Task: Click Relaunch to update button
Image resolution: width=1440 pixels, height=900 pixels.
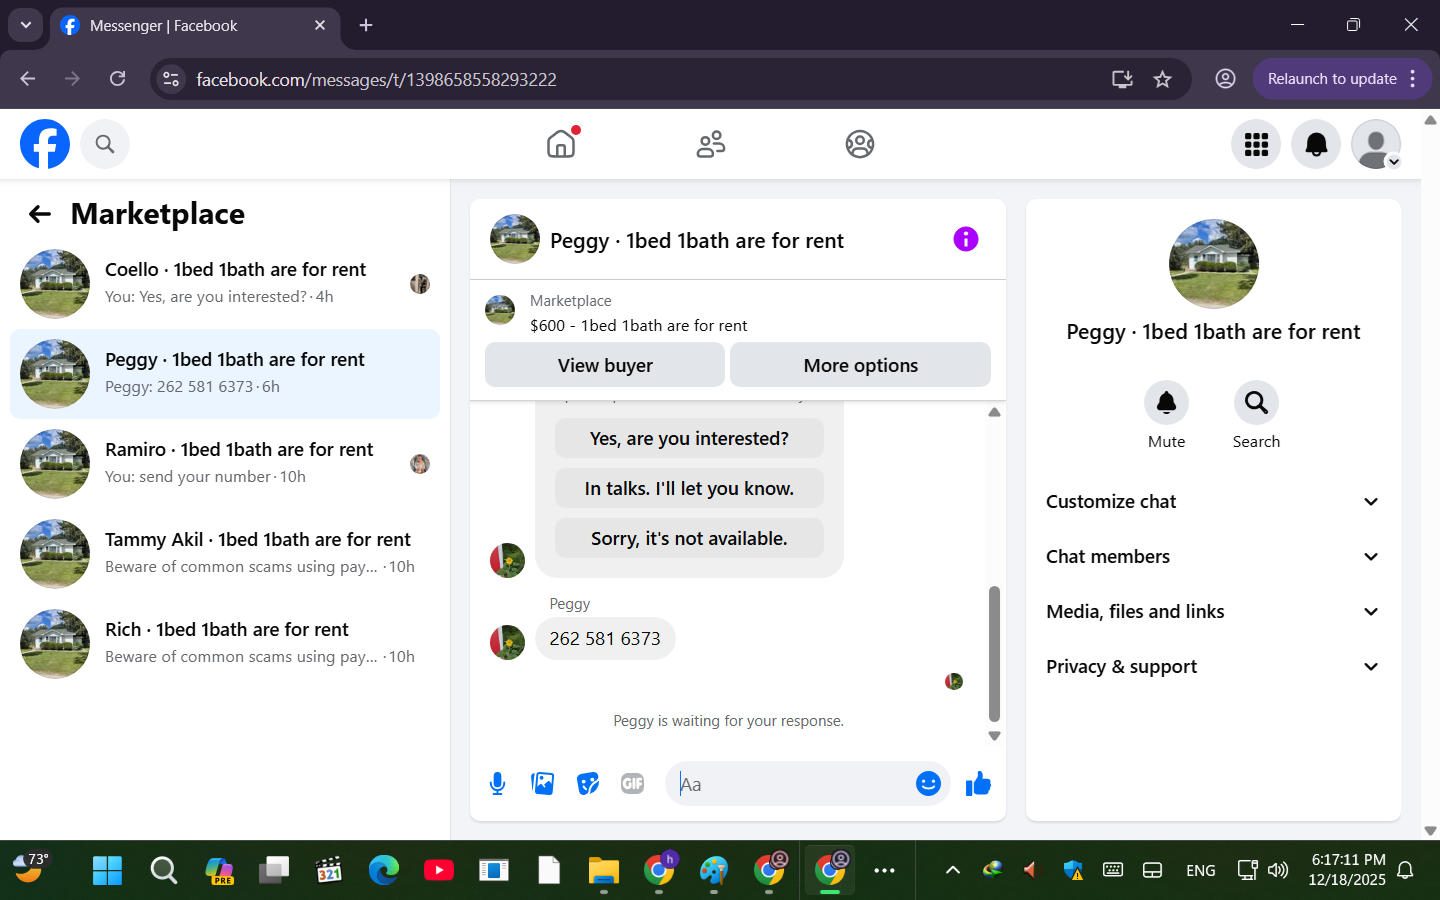Action: pos(1332,79)
